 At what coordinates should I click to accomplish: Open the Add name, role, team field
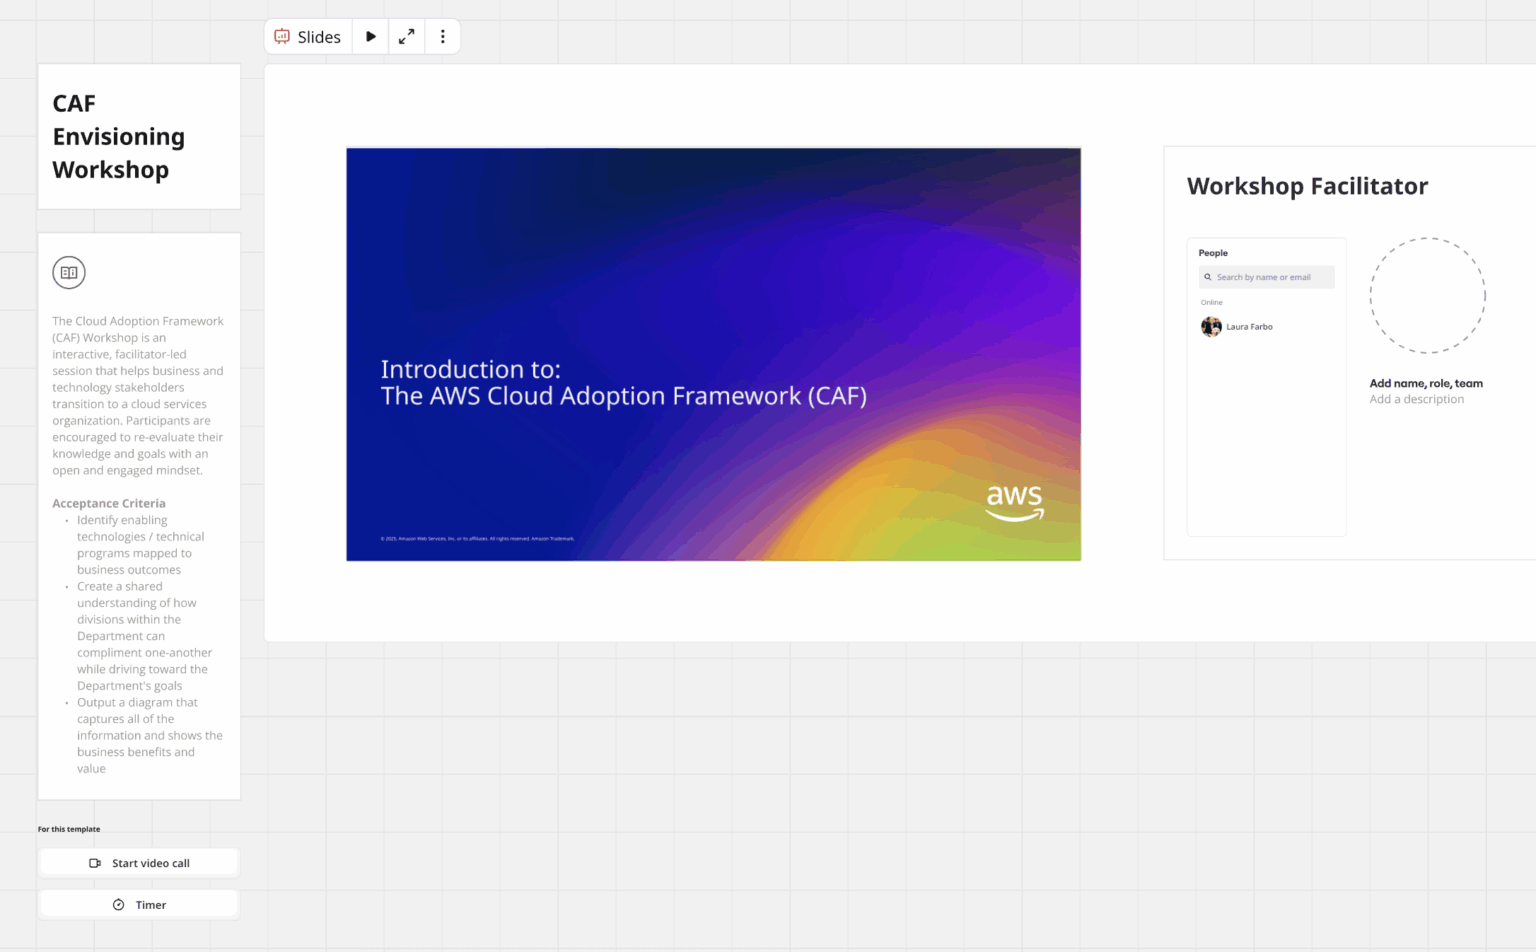[1426, 383]
